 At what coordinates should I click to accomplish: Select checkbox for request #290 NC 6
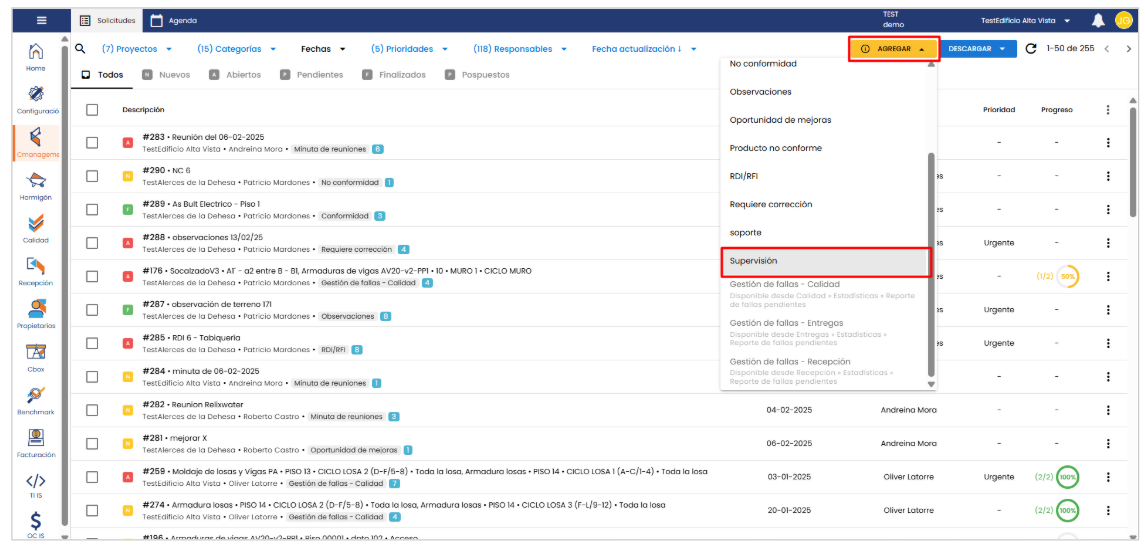coord(92,176)
